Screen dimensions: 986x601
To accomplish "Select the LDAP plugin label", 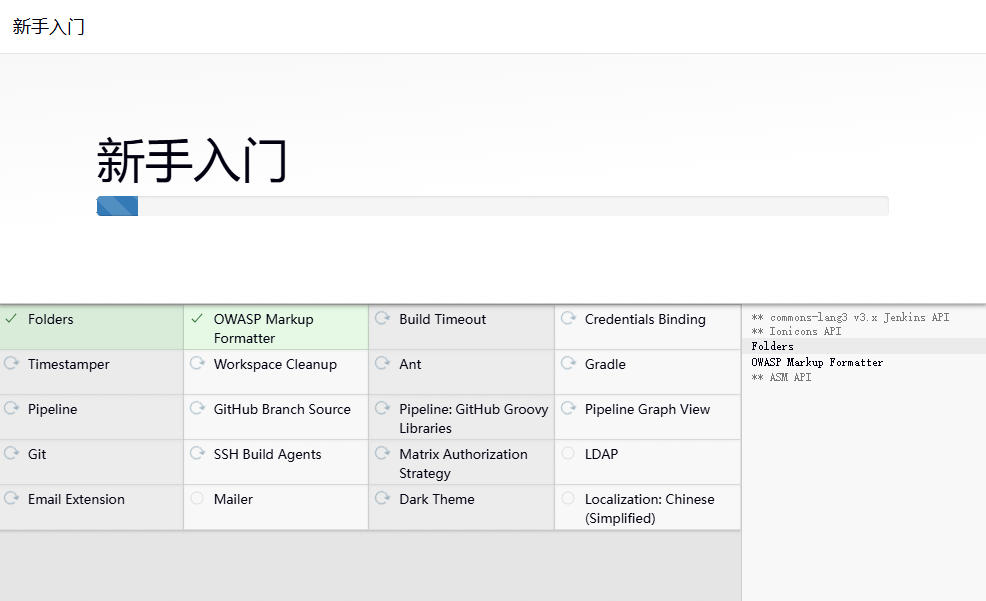I will click(601, 455).
